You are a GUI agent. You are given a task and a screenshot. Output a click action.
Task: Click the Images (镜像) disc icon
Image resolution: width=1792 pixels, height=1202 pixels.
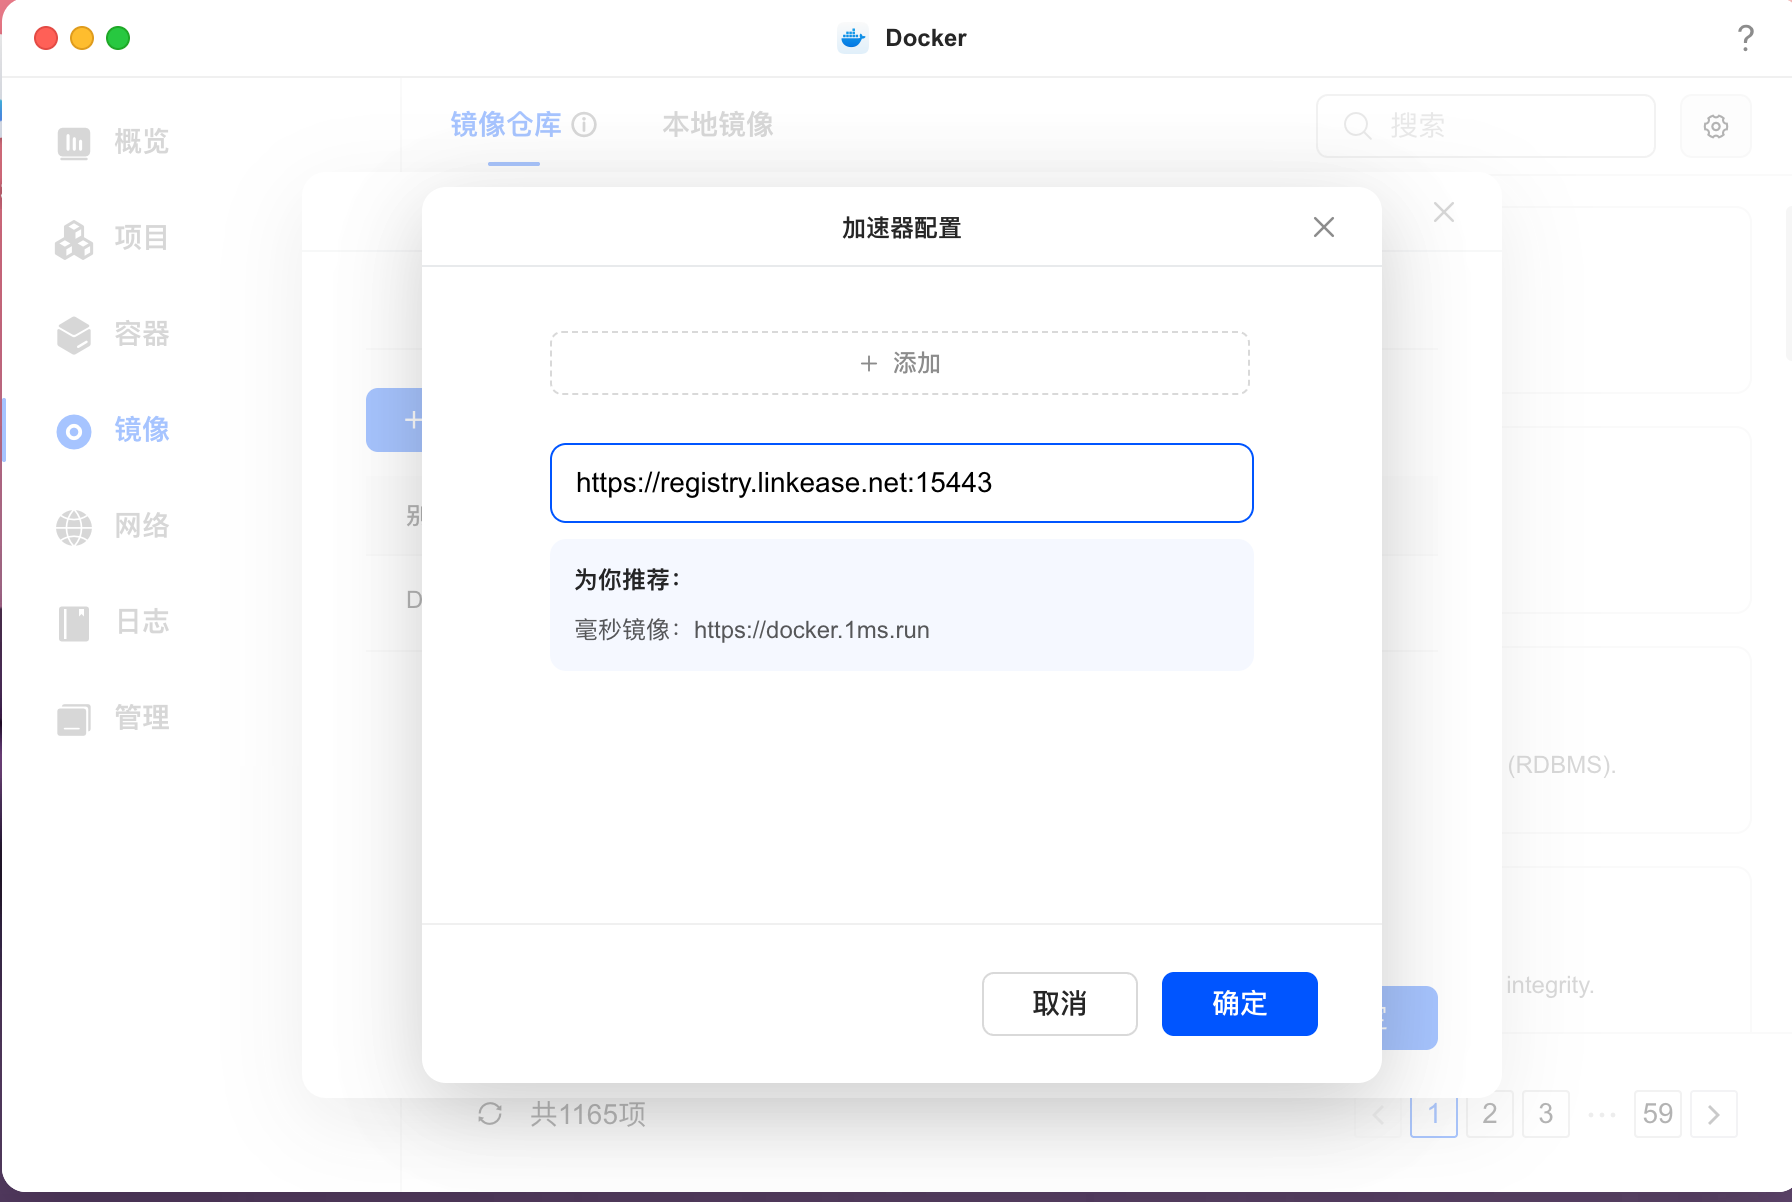coord(74,431)
